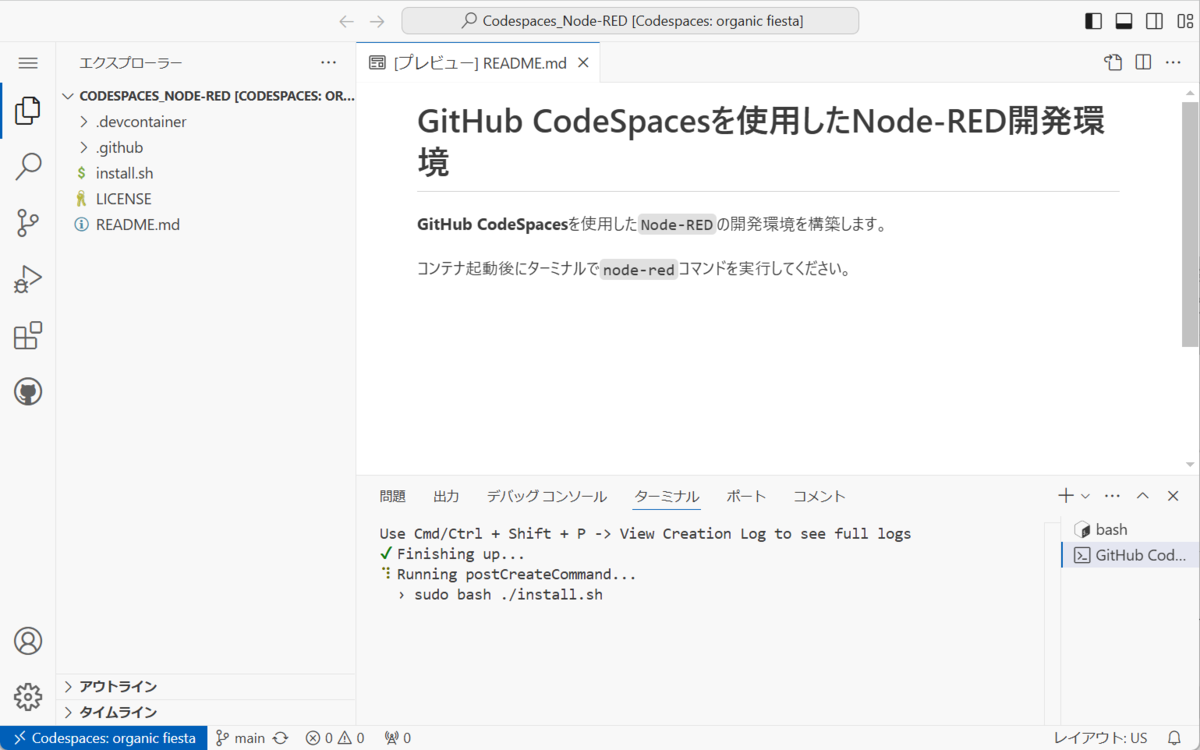Switch to the 問題 panel tab
This screenshot has width=1200, height=750.
coord(393,496)
